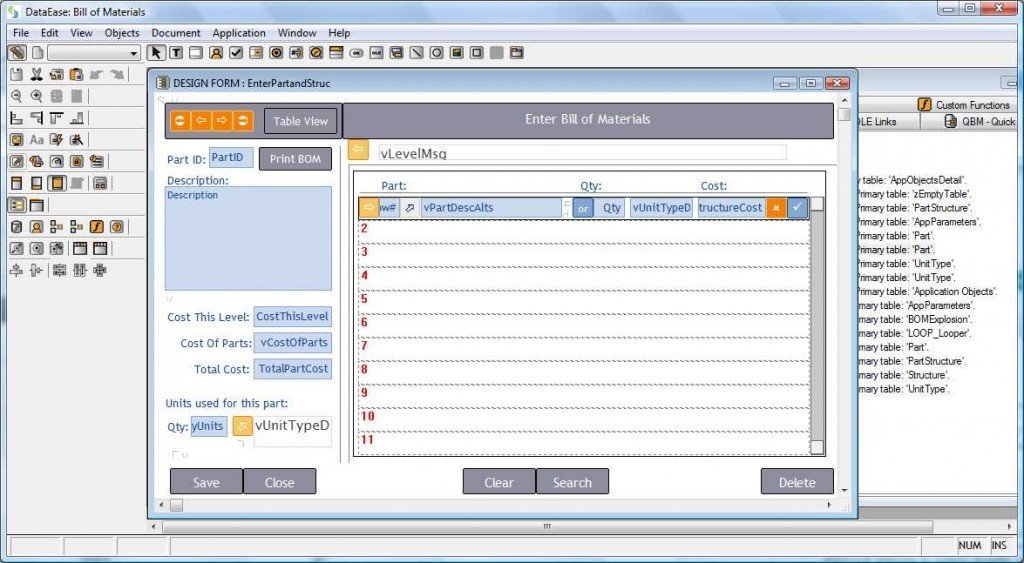The height and width of the screenshot is (563, 1024).
Task: Select the picture object tool
Action: point(456,53)
